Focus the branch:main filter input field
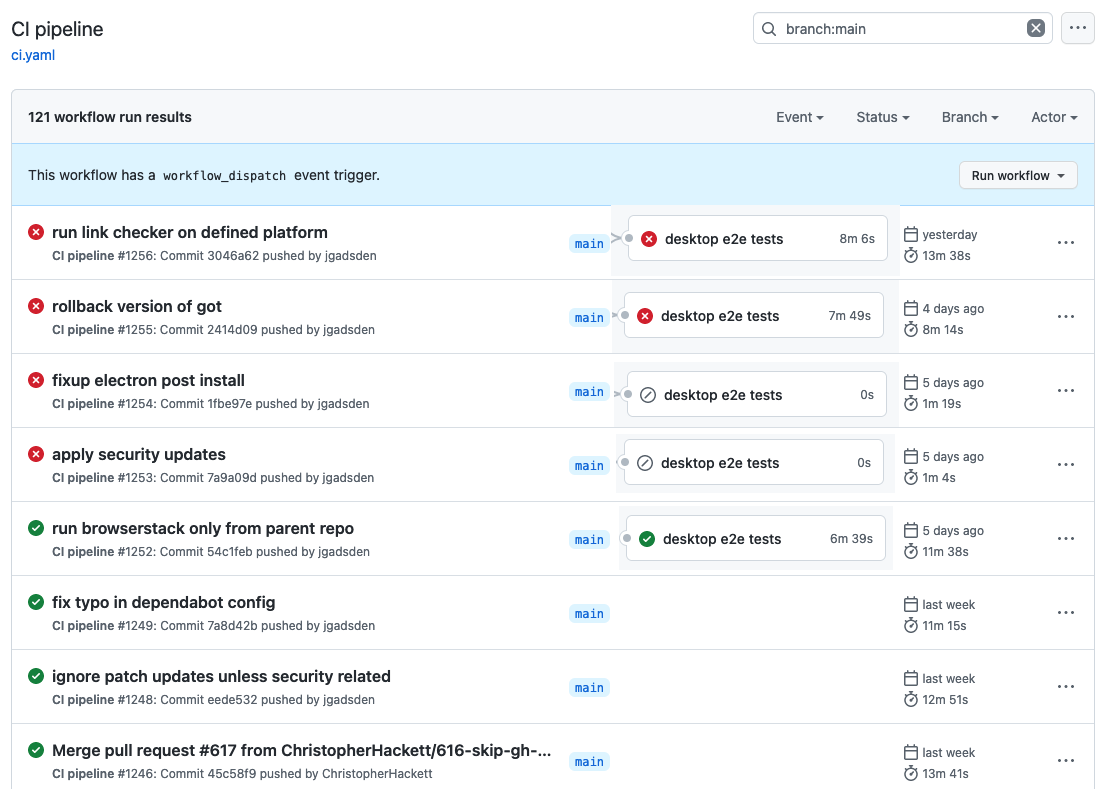 pos(902,28)
